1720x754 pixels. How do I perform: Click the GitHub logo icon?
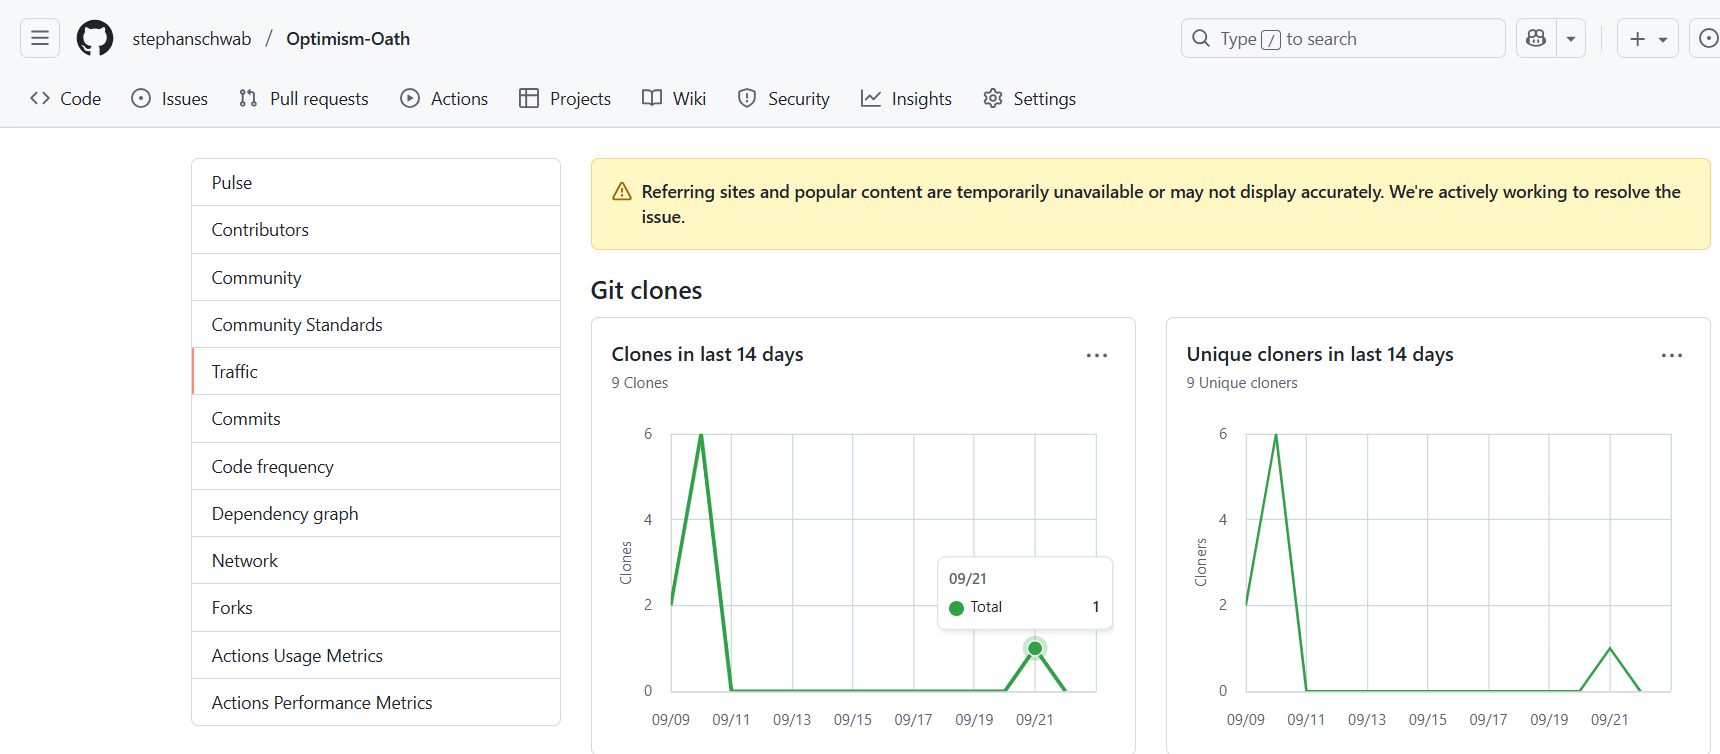95,39
